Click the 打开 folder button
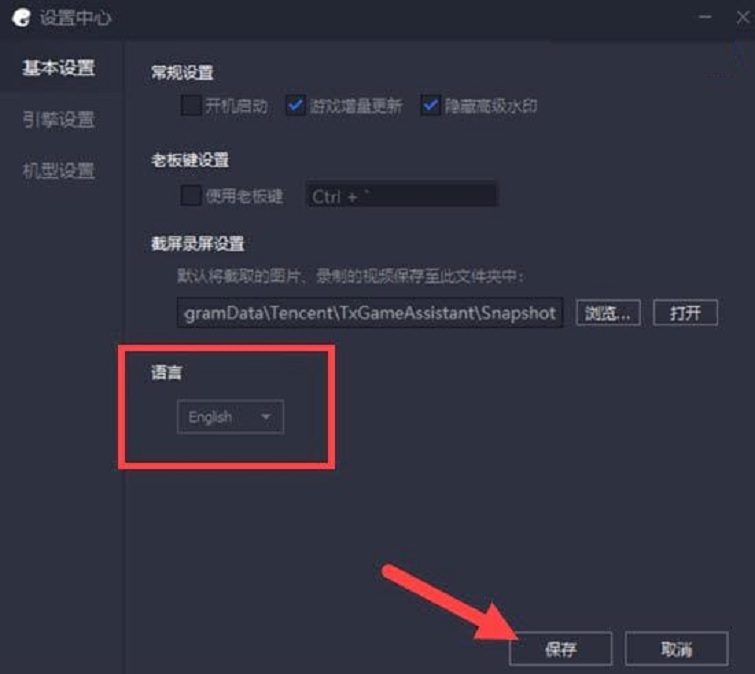The height and width of the screenshot is (674, 755). 685,313
